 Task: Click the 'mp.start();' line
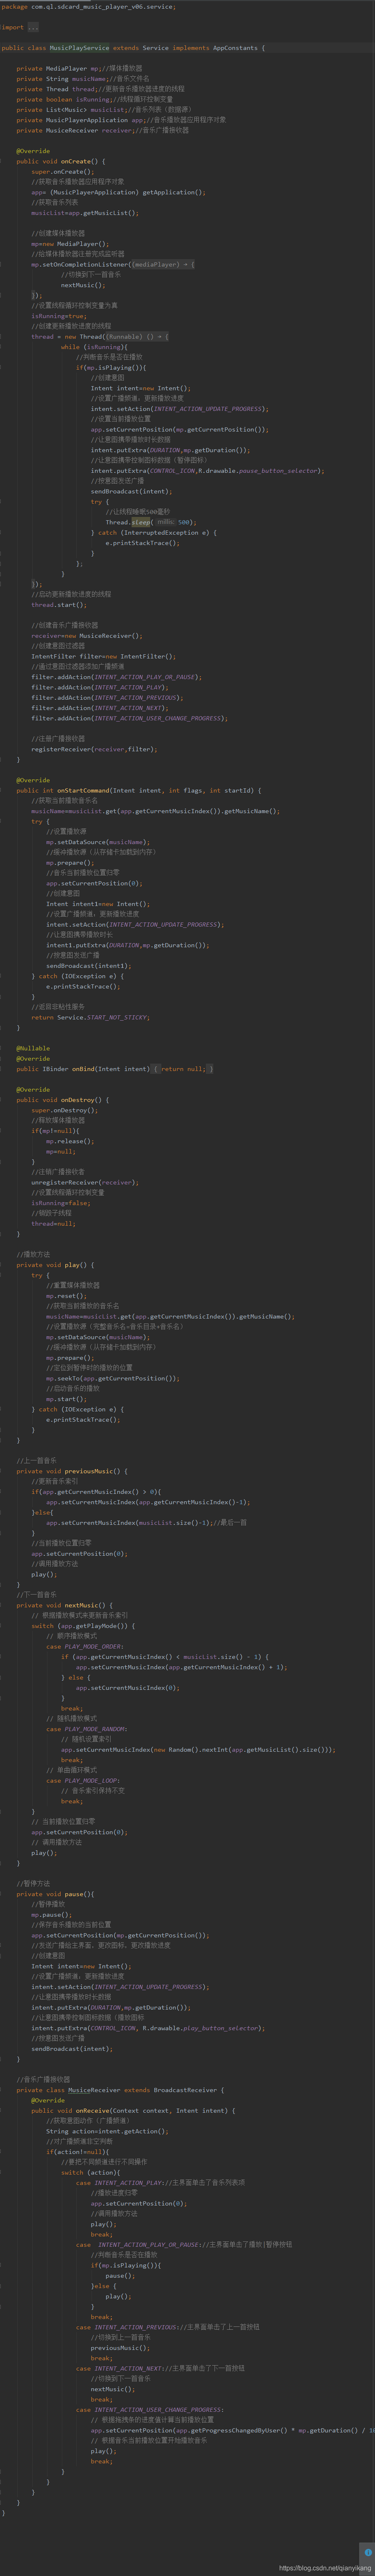(67, 1398)
